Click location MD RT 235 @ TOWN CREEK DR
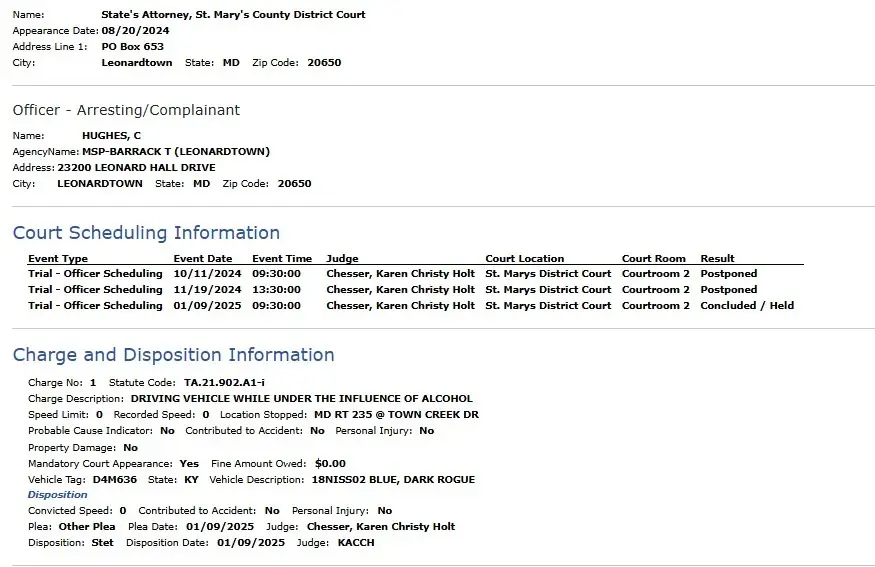 pyautogui.click(x=396, y=415)
